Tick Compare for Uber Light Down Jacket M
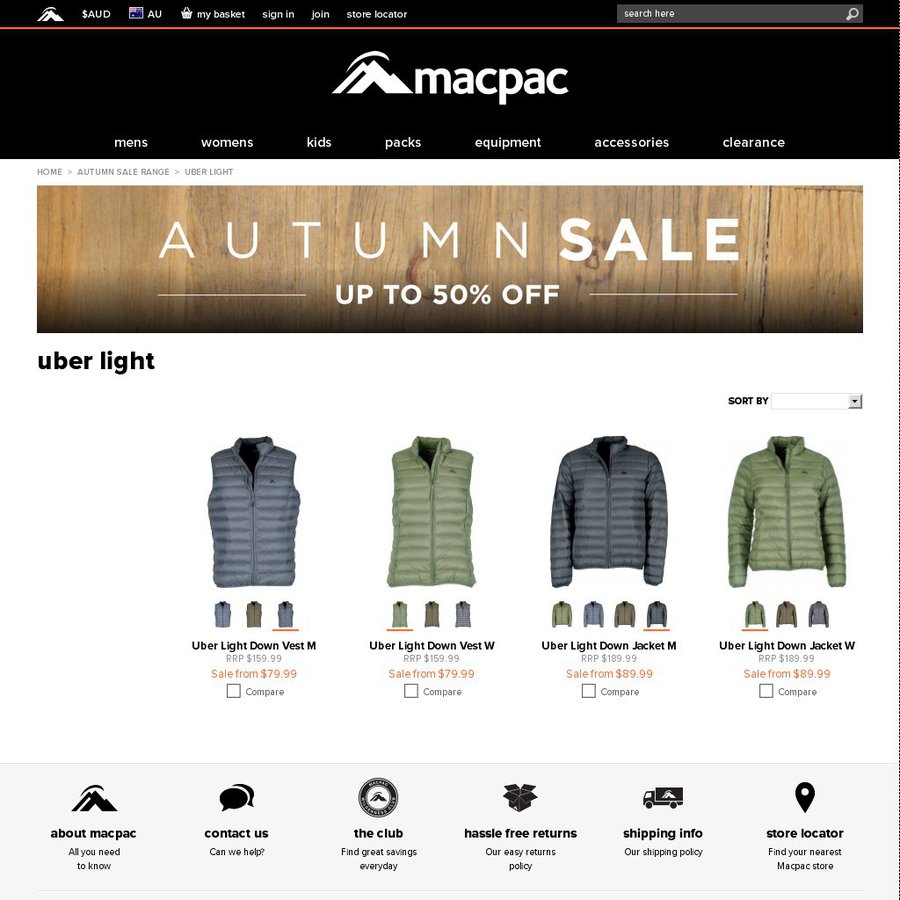 [x=588, y=691]
